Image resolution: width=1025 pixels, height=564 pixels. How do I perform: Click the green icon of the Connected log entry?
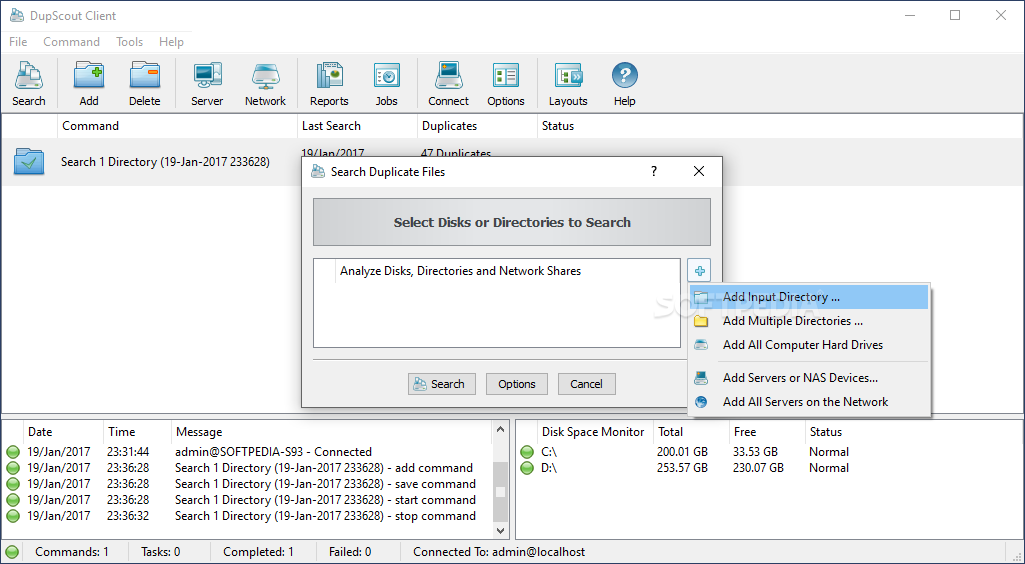13,452
